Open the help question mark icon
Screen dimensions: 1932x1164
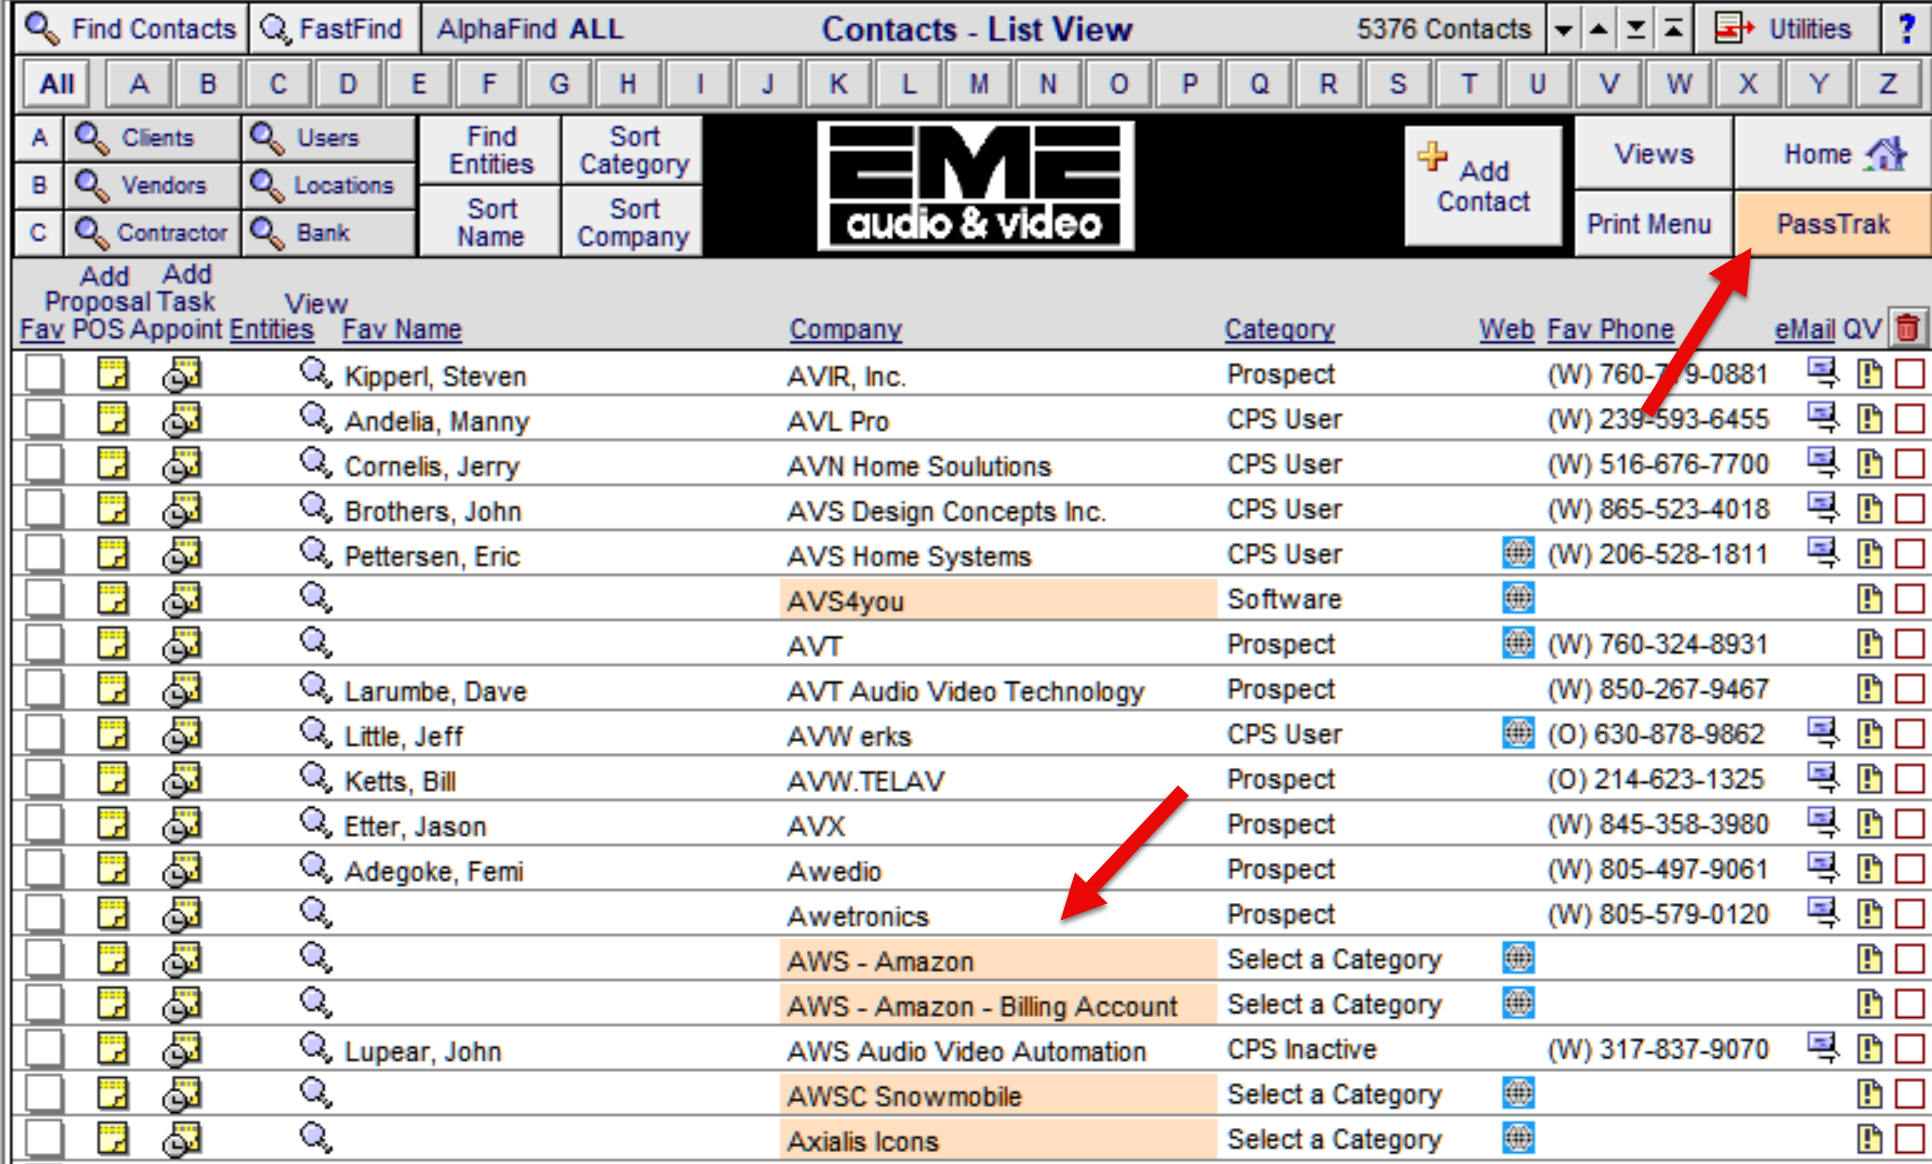(x=1907, y=29)
